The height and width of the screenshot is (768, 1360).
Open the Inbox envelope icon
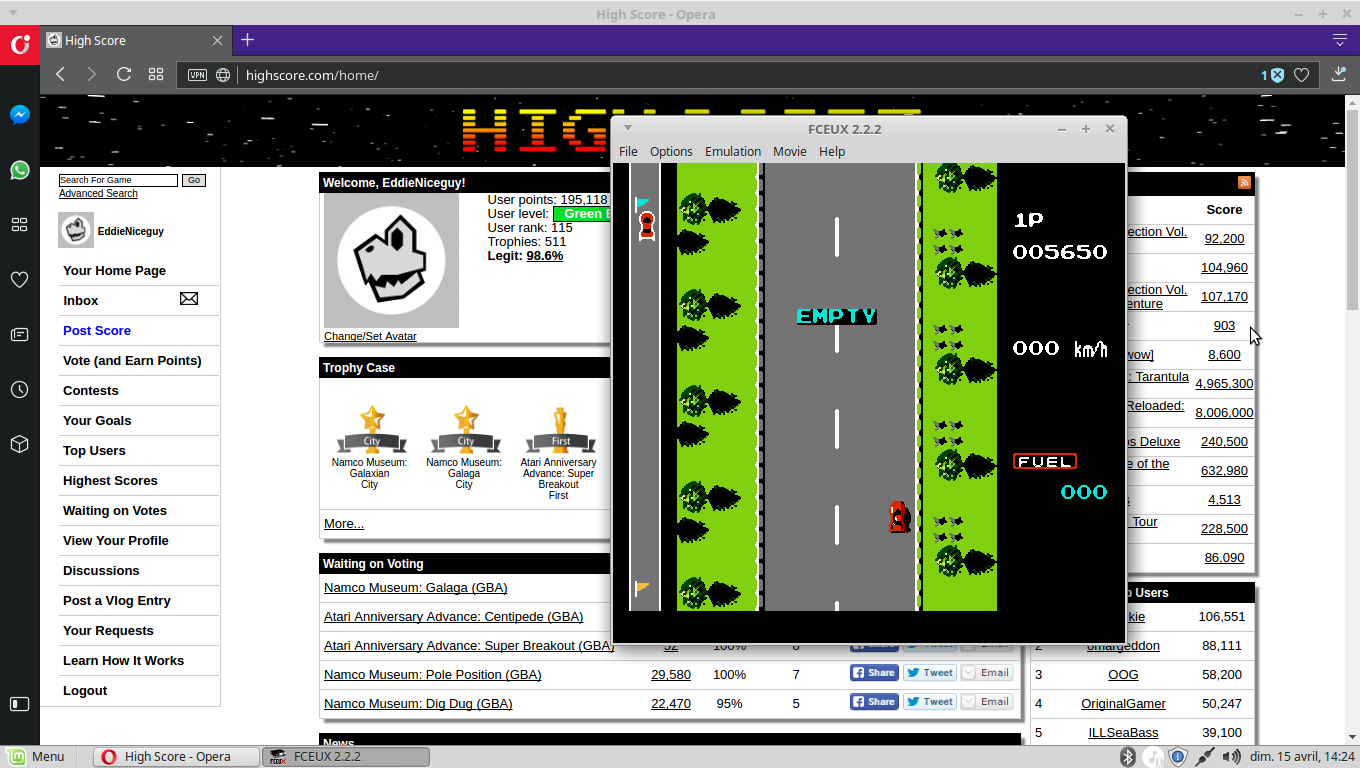click(x=188, y=299)
